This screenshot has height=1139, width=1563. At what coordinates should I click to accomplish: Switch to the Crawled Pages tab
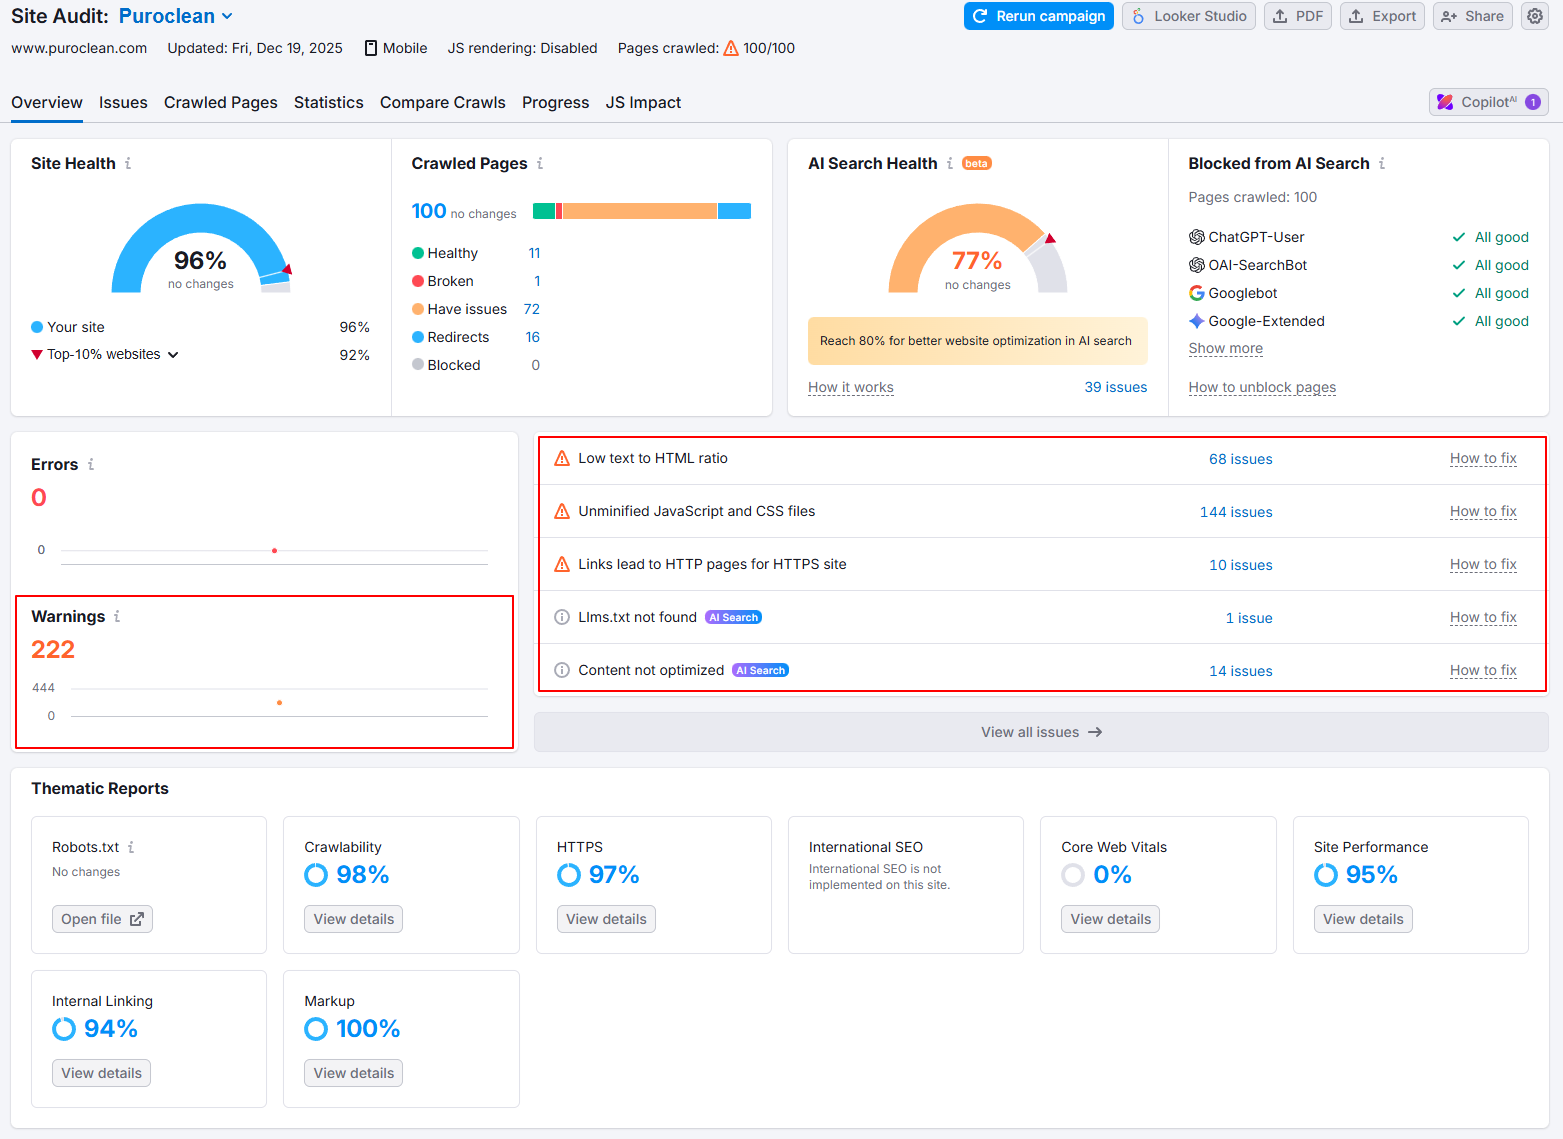220,102
